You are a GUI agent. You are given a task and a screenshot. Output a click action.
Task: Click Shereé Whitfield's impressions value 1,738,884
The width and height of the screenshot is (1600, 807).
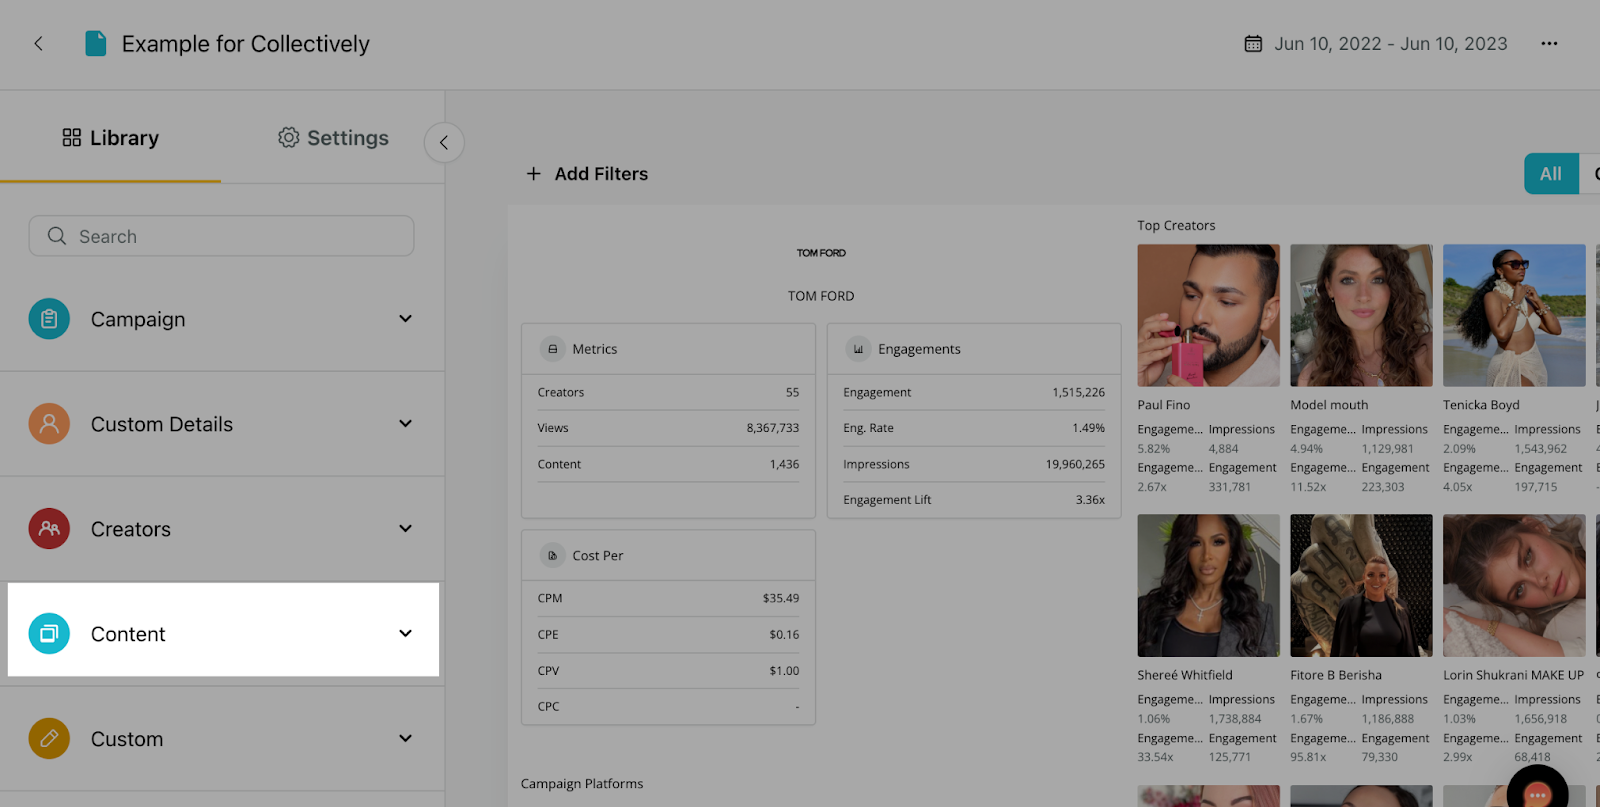click(1234, 719)
